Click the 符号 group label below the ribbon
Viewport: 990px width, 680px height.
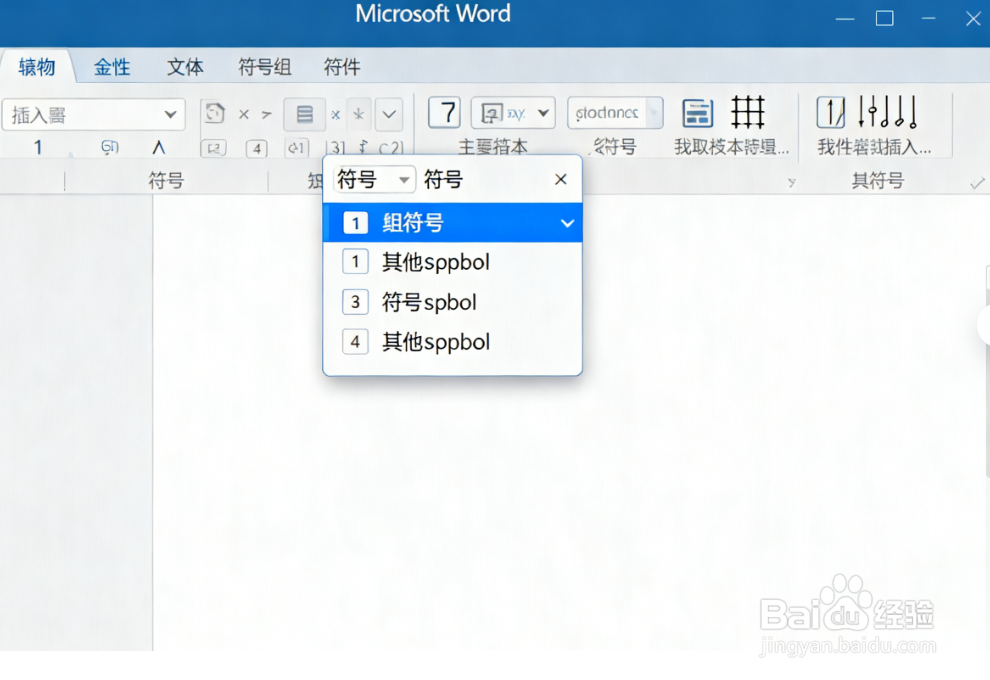pos(166,181)
